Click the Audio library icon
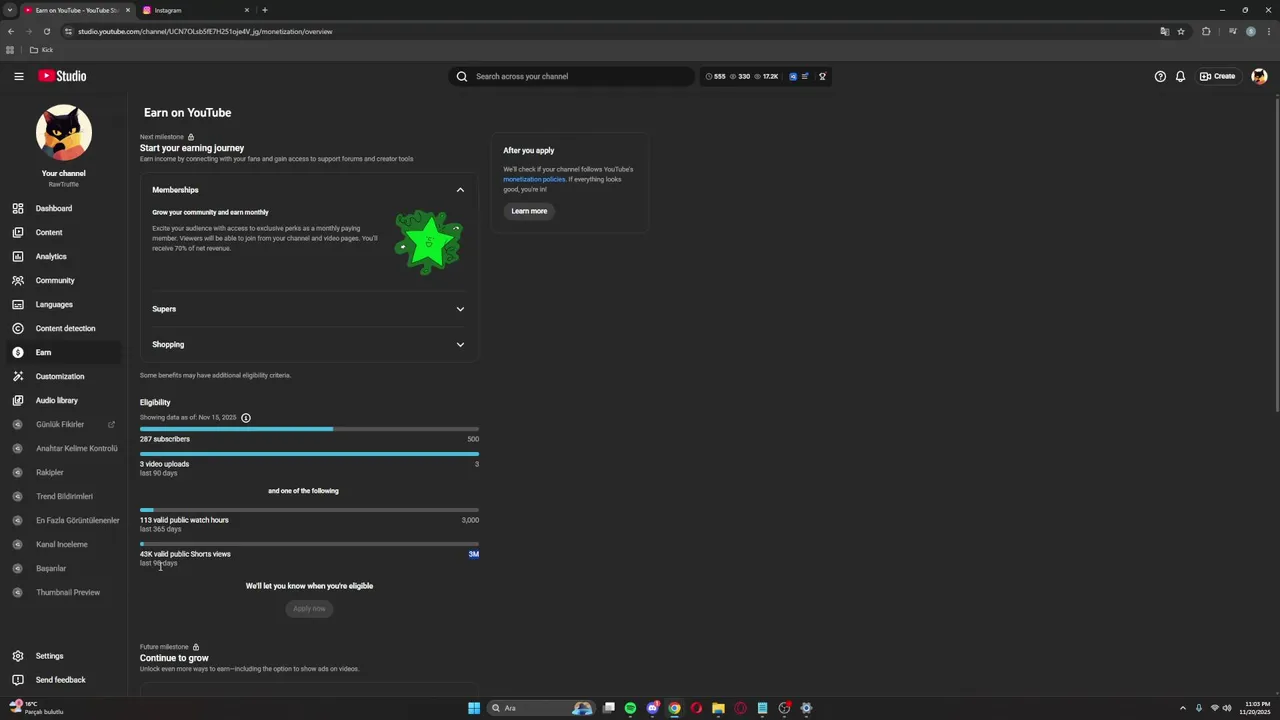Image resolution: width=1280 pixels, height=720 pixels. click(x=18, y=400)
